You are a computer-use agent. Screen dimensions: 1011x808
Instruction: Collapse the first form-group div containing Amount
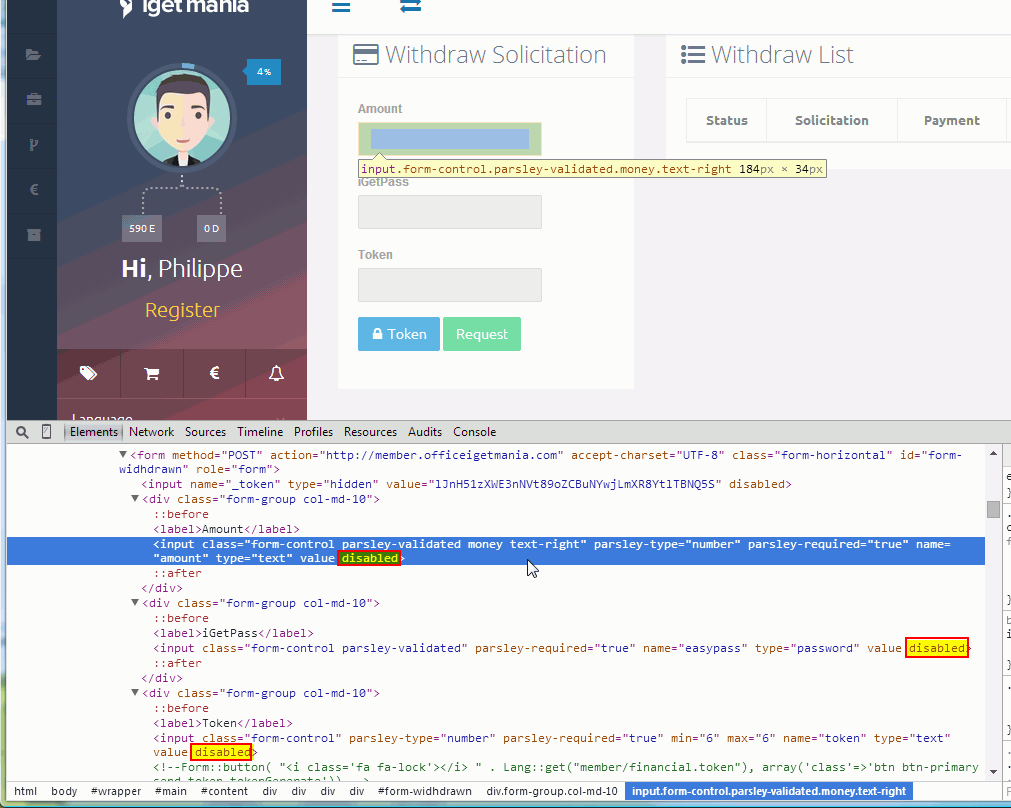click(x=136, y=499)
